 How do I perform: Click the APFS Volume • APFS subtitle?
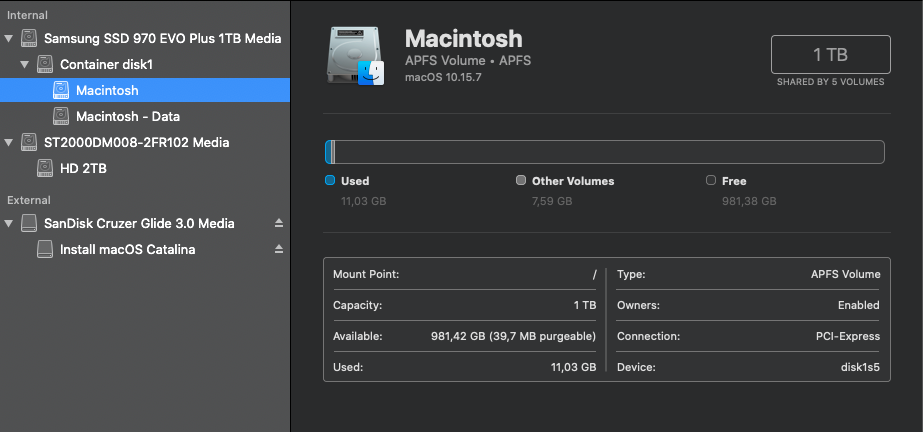coord(468,61)
